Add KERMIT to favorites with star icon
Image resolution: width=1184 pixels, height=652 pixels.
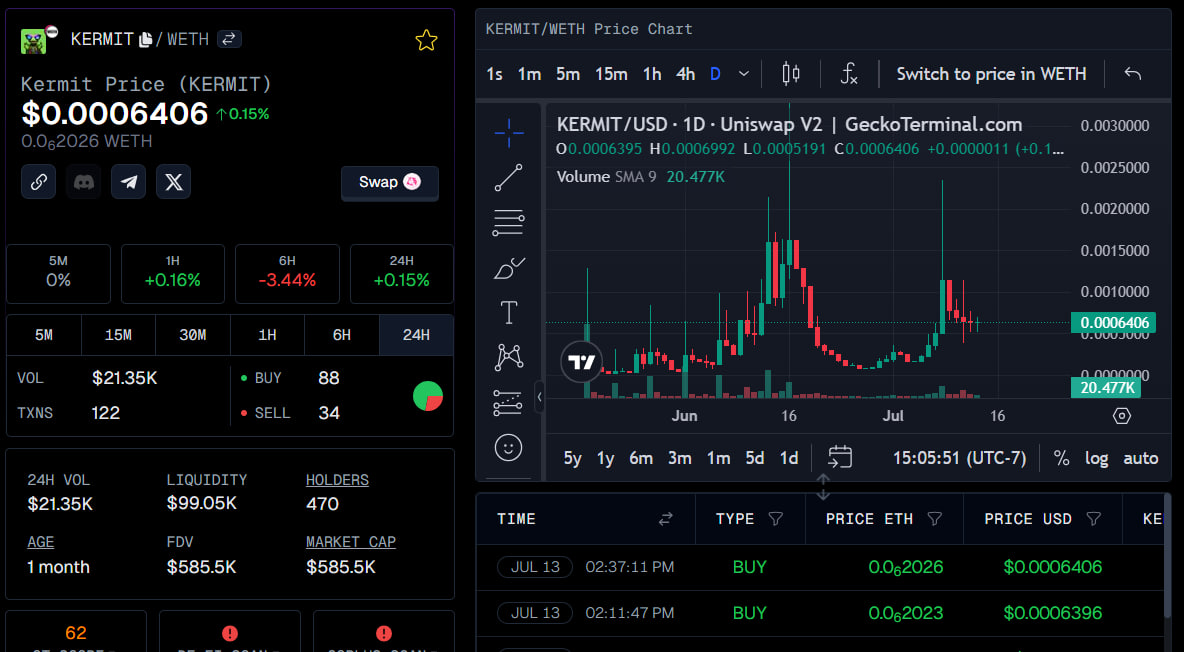pyautogui.click(x=426, y=40)
